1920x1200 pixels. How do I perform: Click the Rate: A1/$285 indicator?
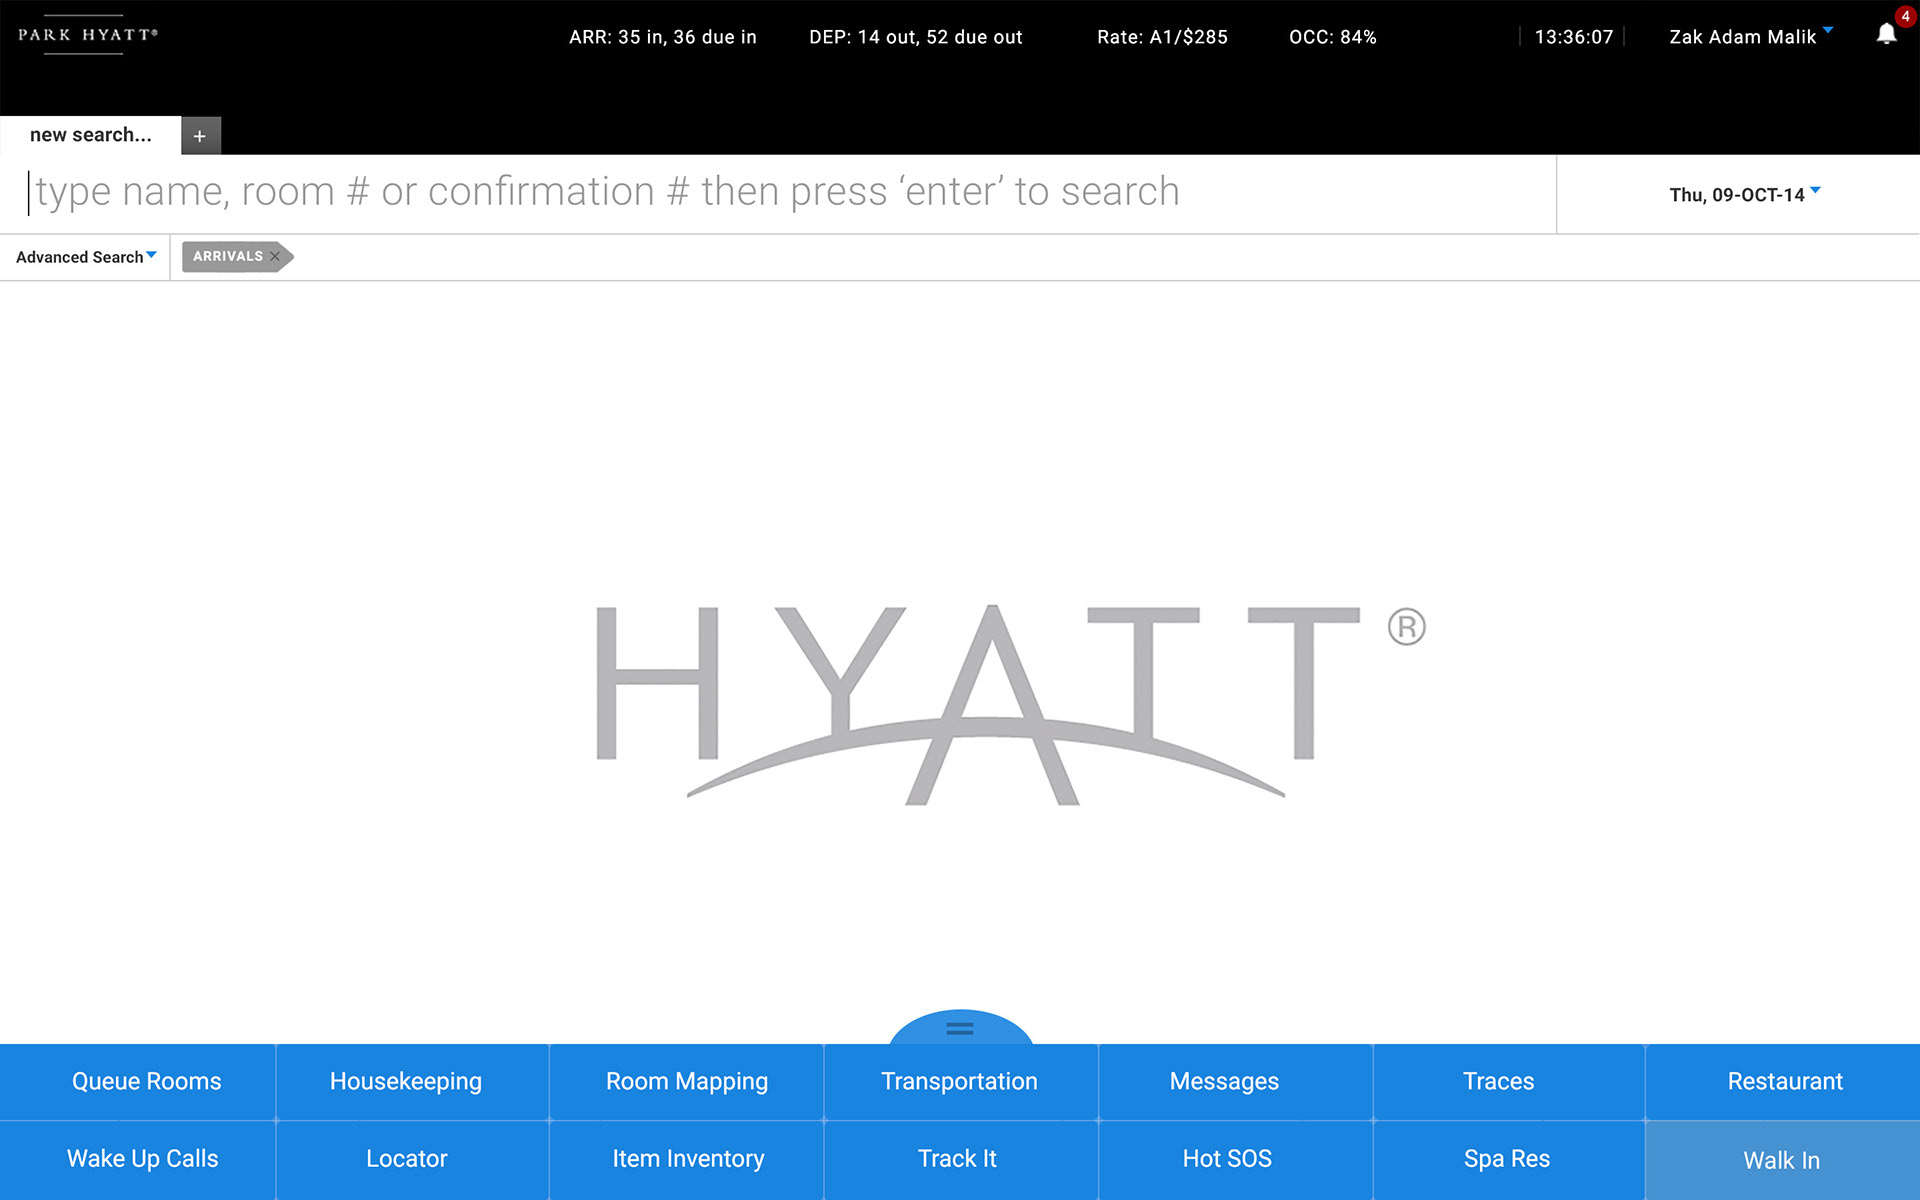1162,37
